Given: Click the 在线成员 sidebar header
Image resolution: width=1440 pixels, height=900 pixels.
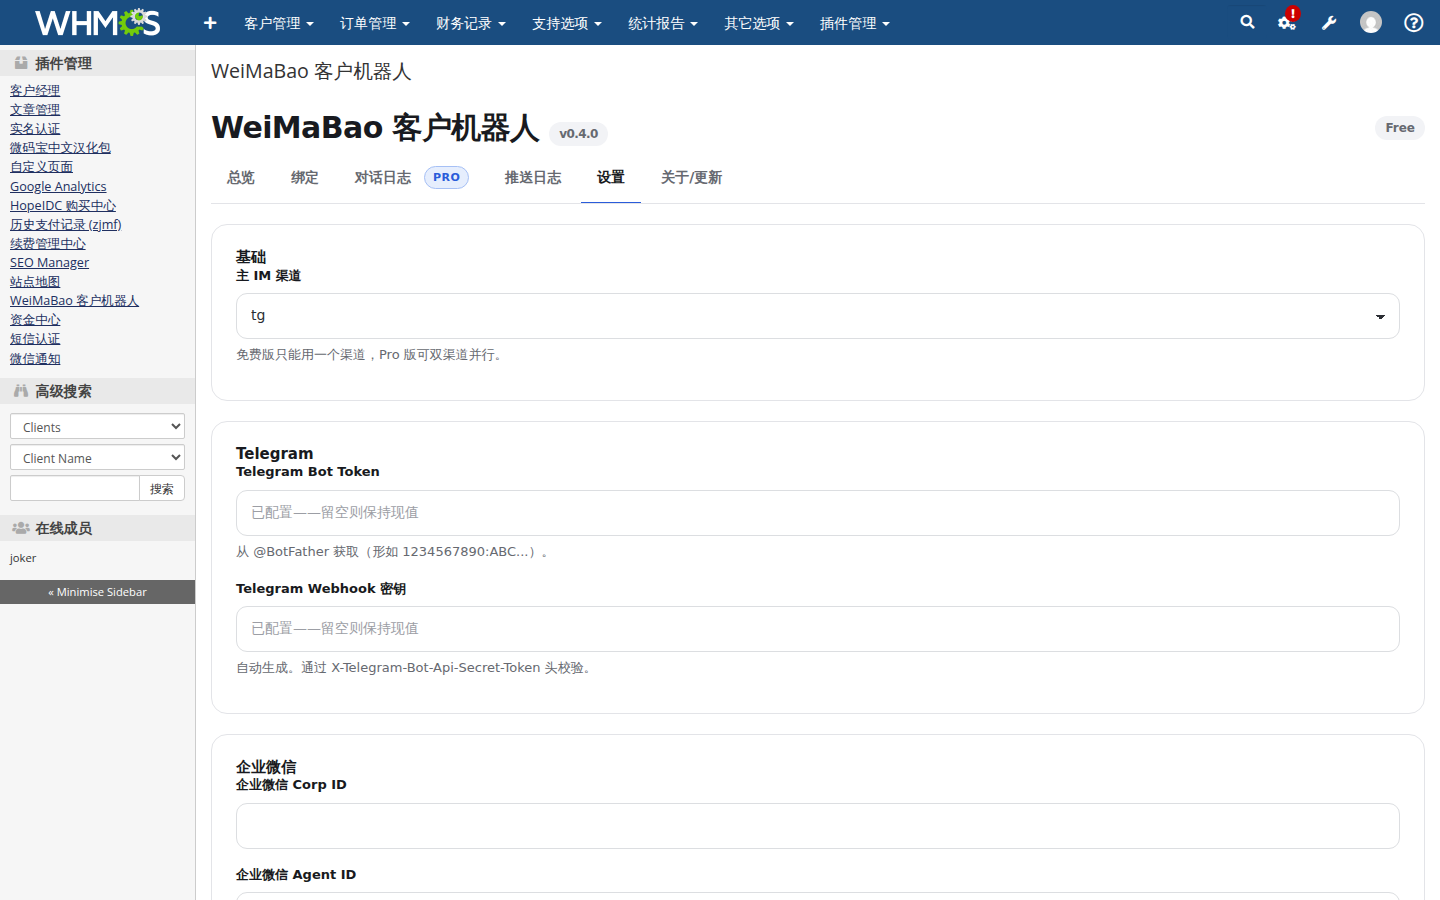Looking at the screenshot, I should 97,528.
